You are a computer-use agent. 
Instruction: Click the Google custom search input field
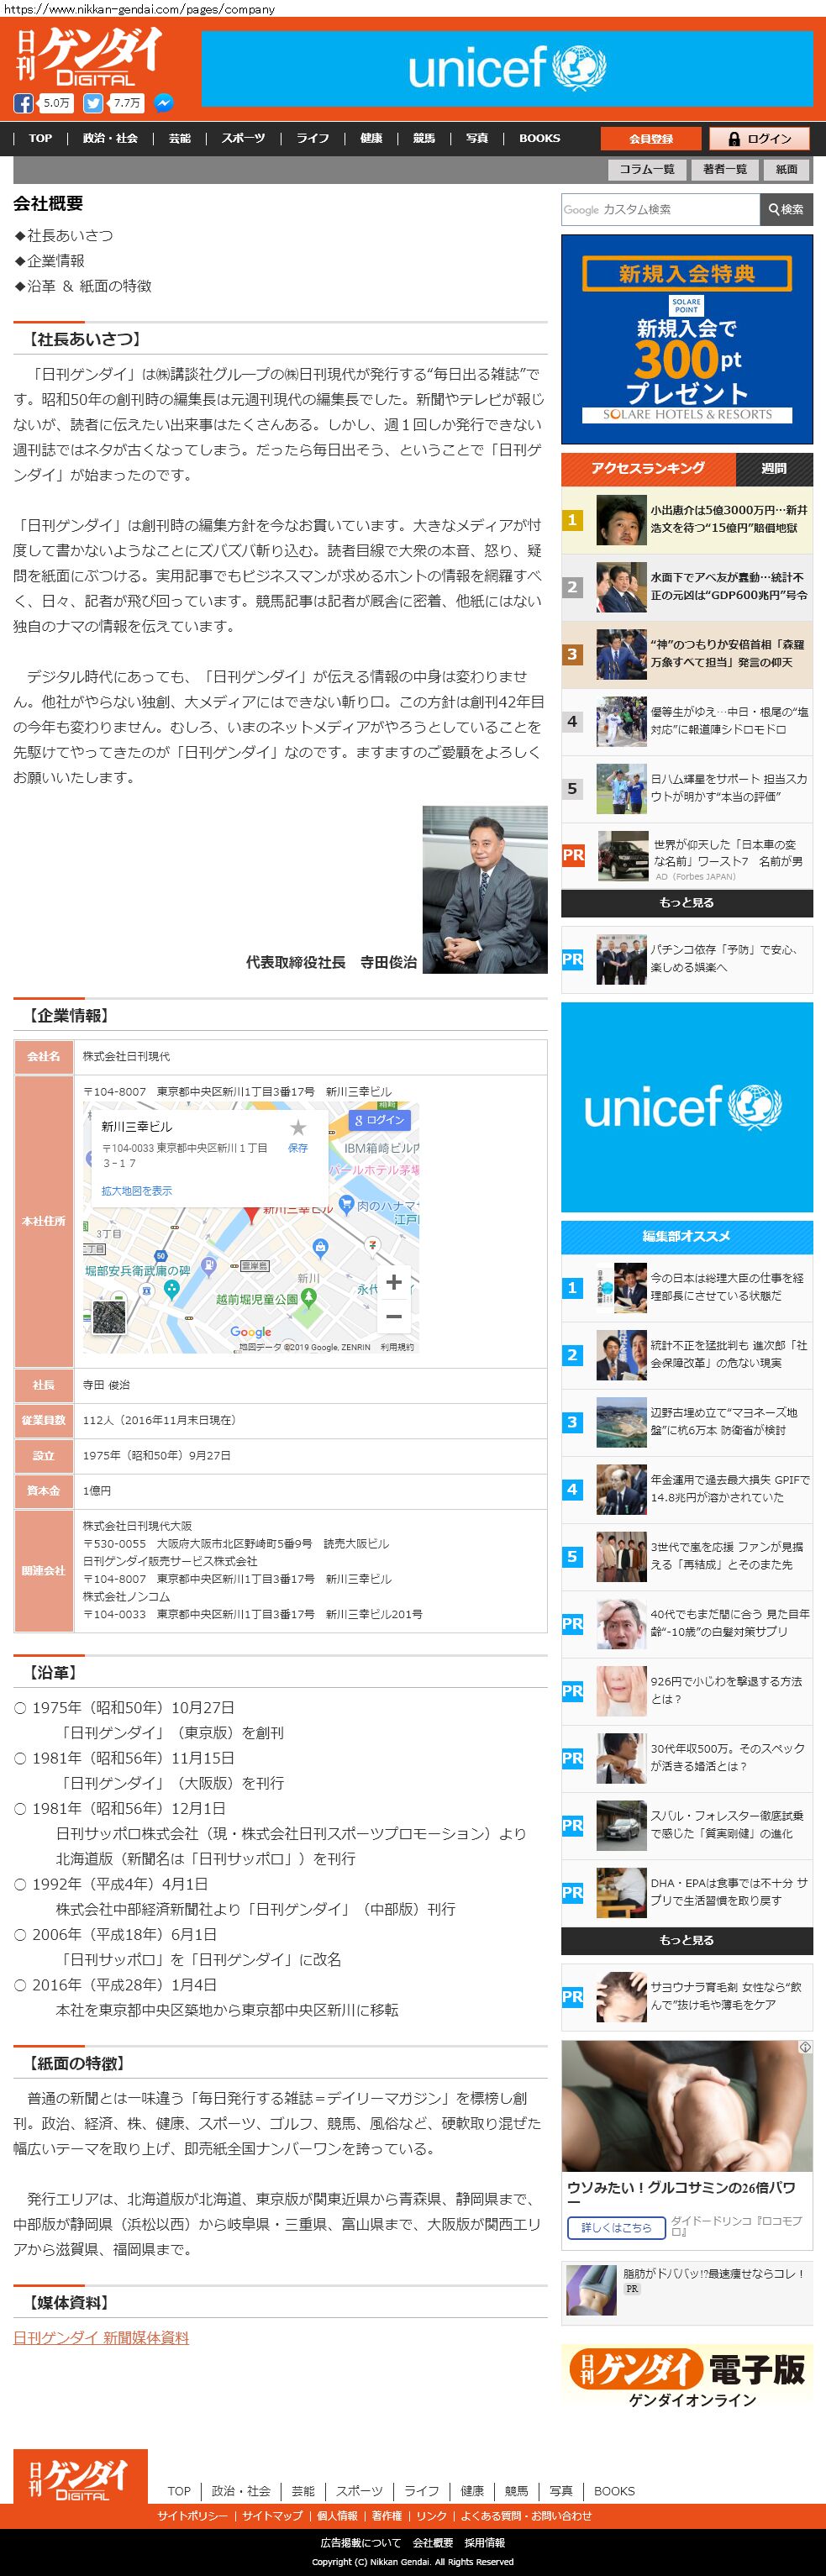click(x=660, y=209)
